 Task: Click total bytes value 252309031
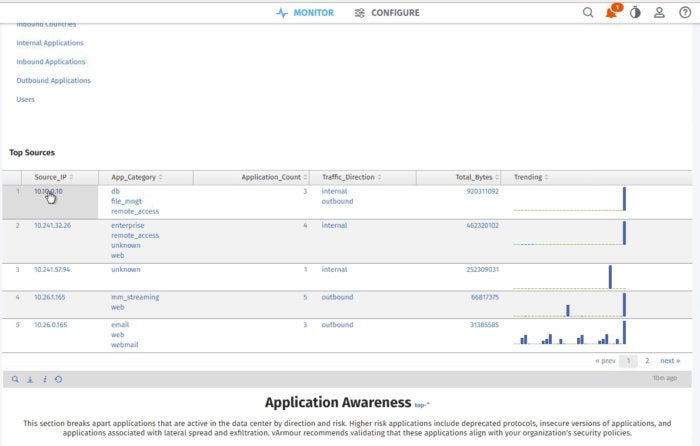pyautogui.click(x=483, y=270)
